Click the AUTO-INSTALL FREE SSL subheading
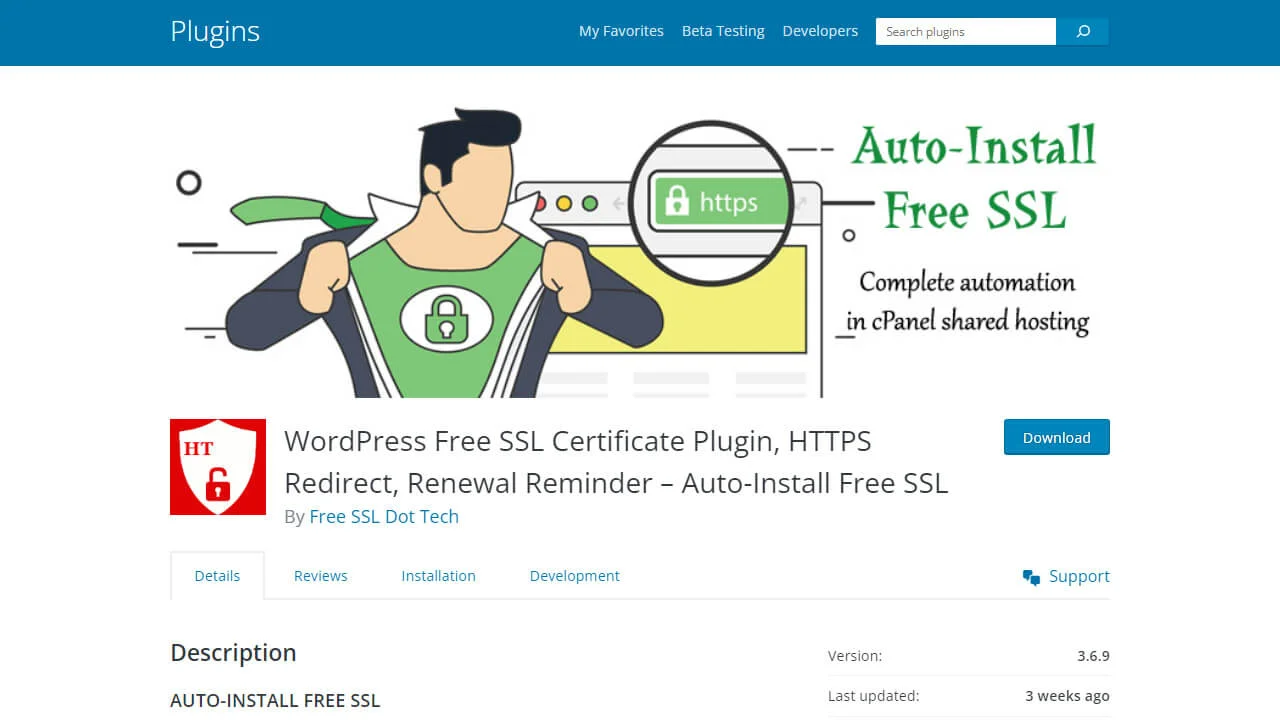The width and height of the screenshot is (1280, 720). [x=275, y=700]
